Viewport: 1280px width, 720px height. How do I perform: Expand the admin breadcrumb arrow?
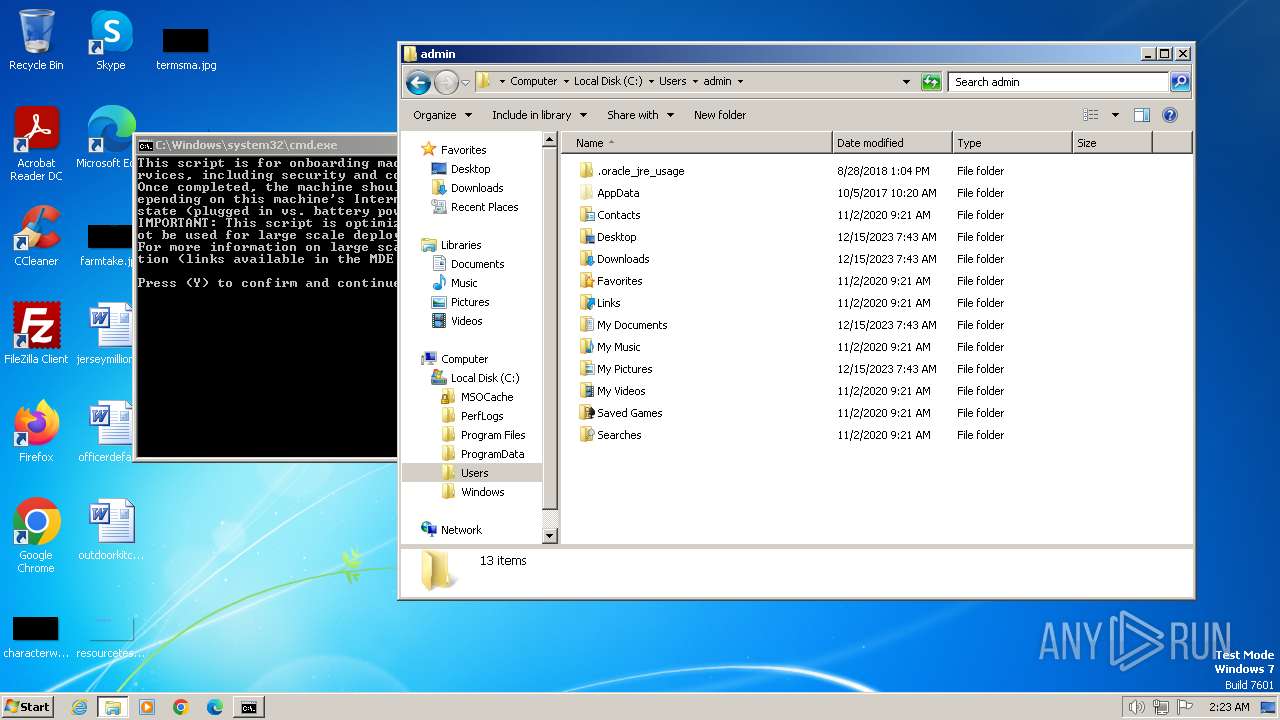tap(740, 82)
